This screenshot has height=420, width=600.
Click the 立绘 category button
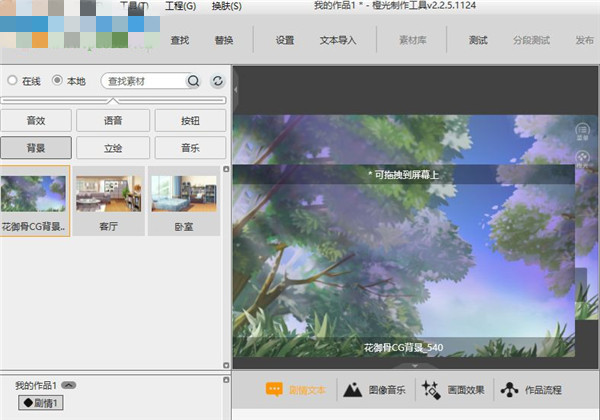click(113, 147)
